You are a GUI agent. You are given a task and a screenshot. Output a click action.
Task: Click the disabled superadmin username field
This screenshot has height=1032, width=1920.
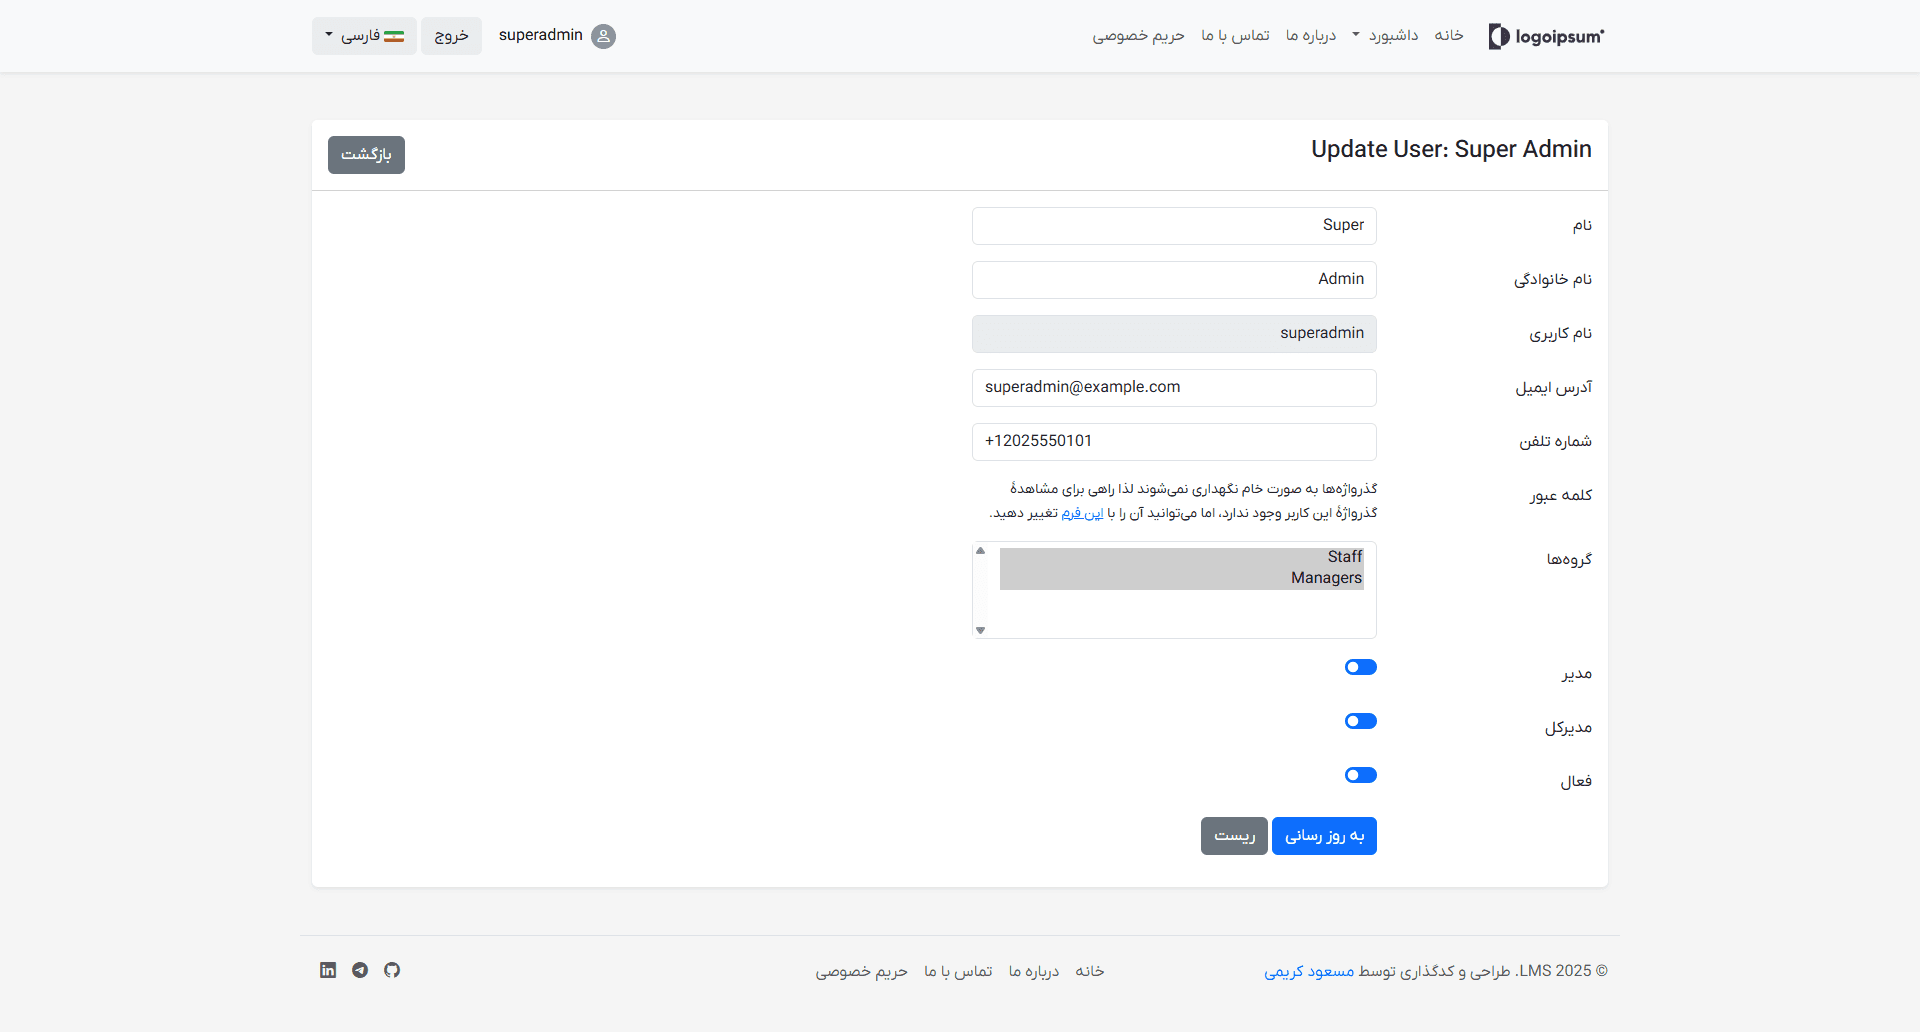(x=1174, y=334)
